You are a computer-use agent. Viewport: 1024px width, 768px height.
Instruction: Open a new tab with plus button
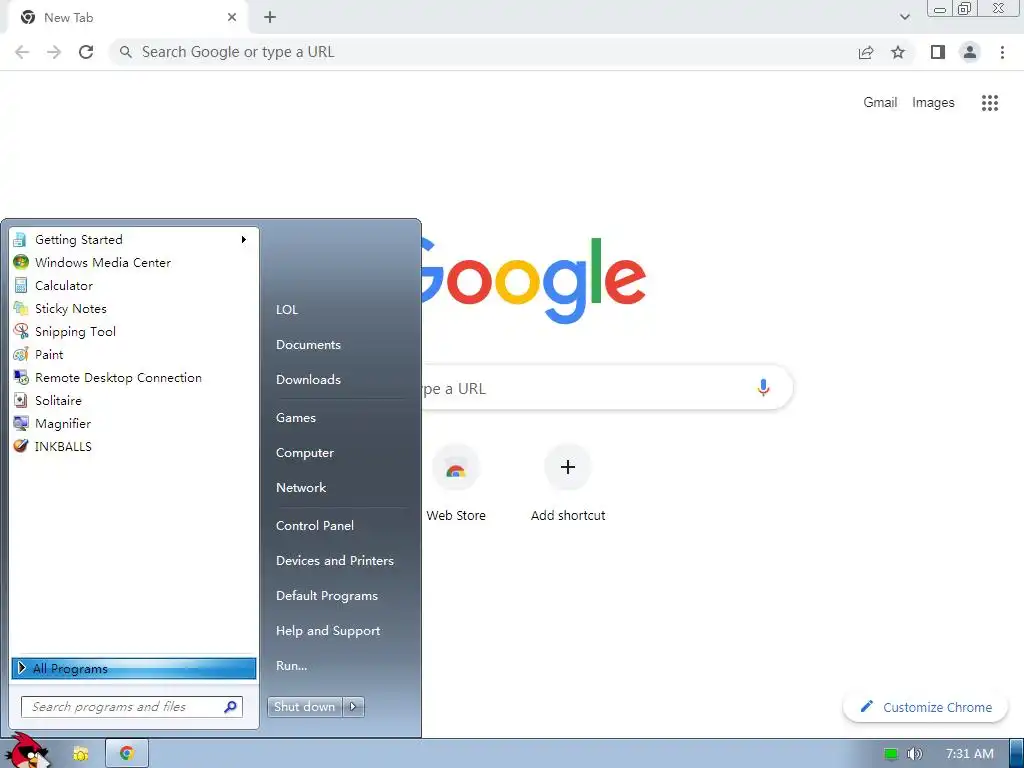tap(270, 18)
